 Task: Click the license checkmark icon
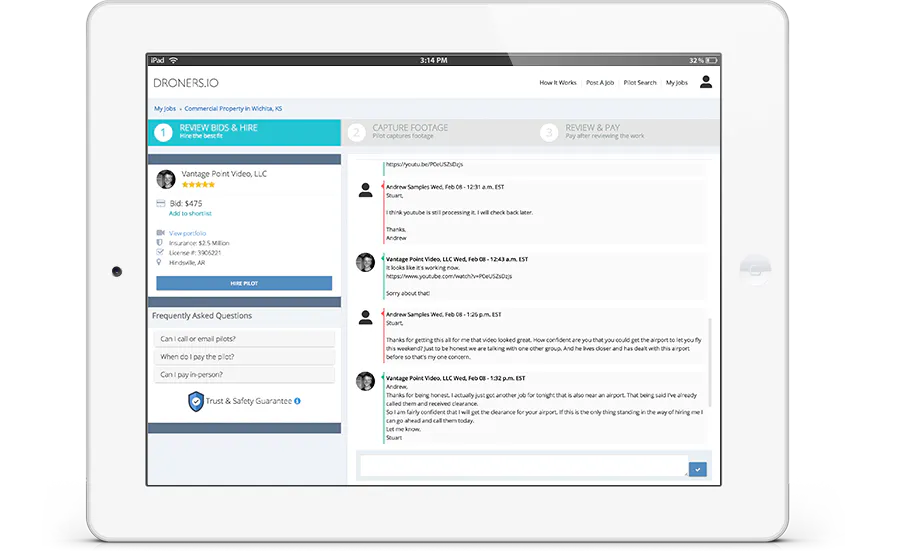pyautogui.click(x=160, y=252)
